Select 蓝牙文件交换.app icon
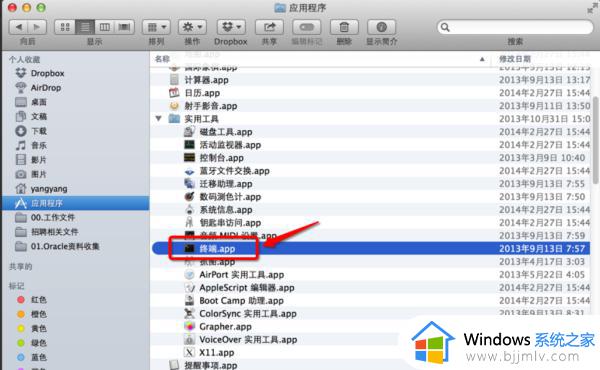Viewport: 600px width, 370px height. point(189,171)
